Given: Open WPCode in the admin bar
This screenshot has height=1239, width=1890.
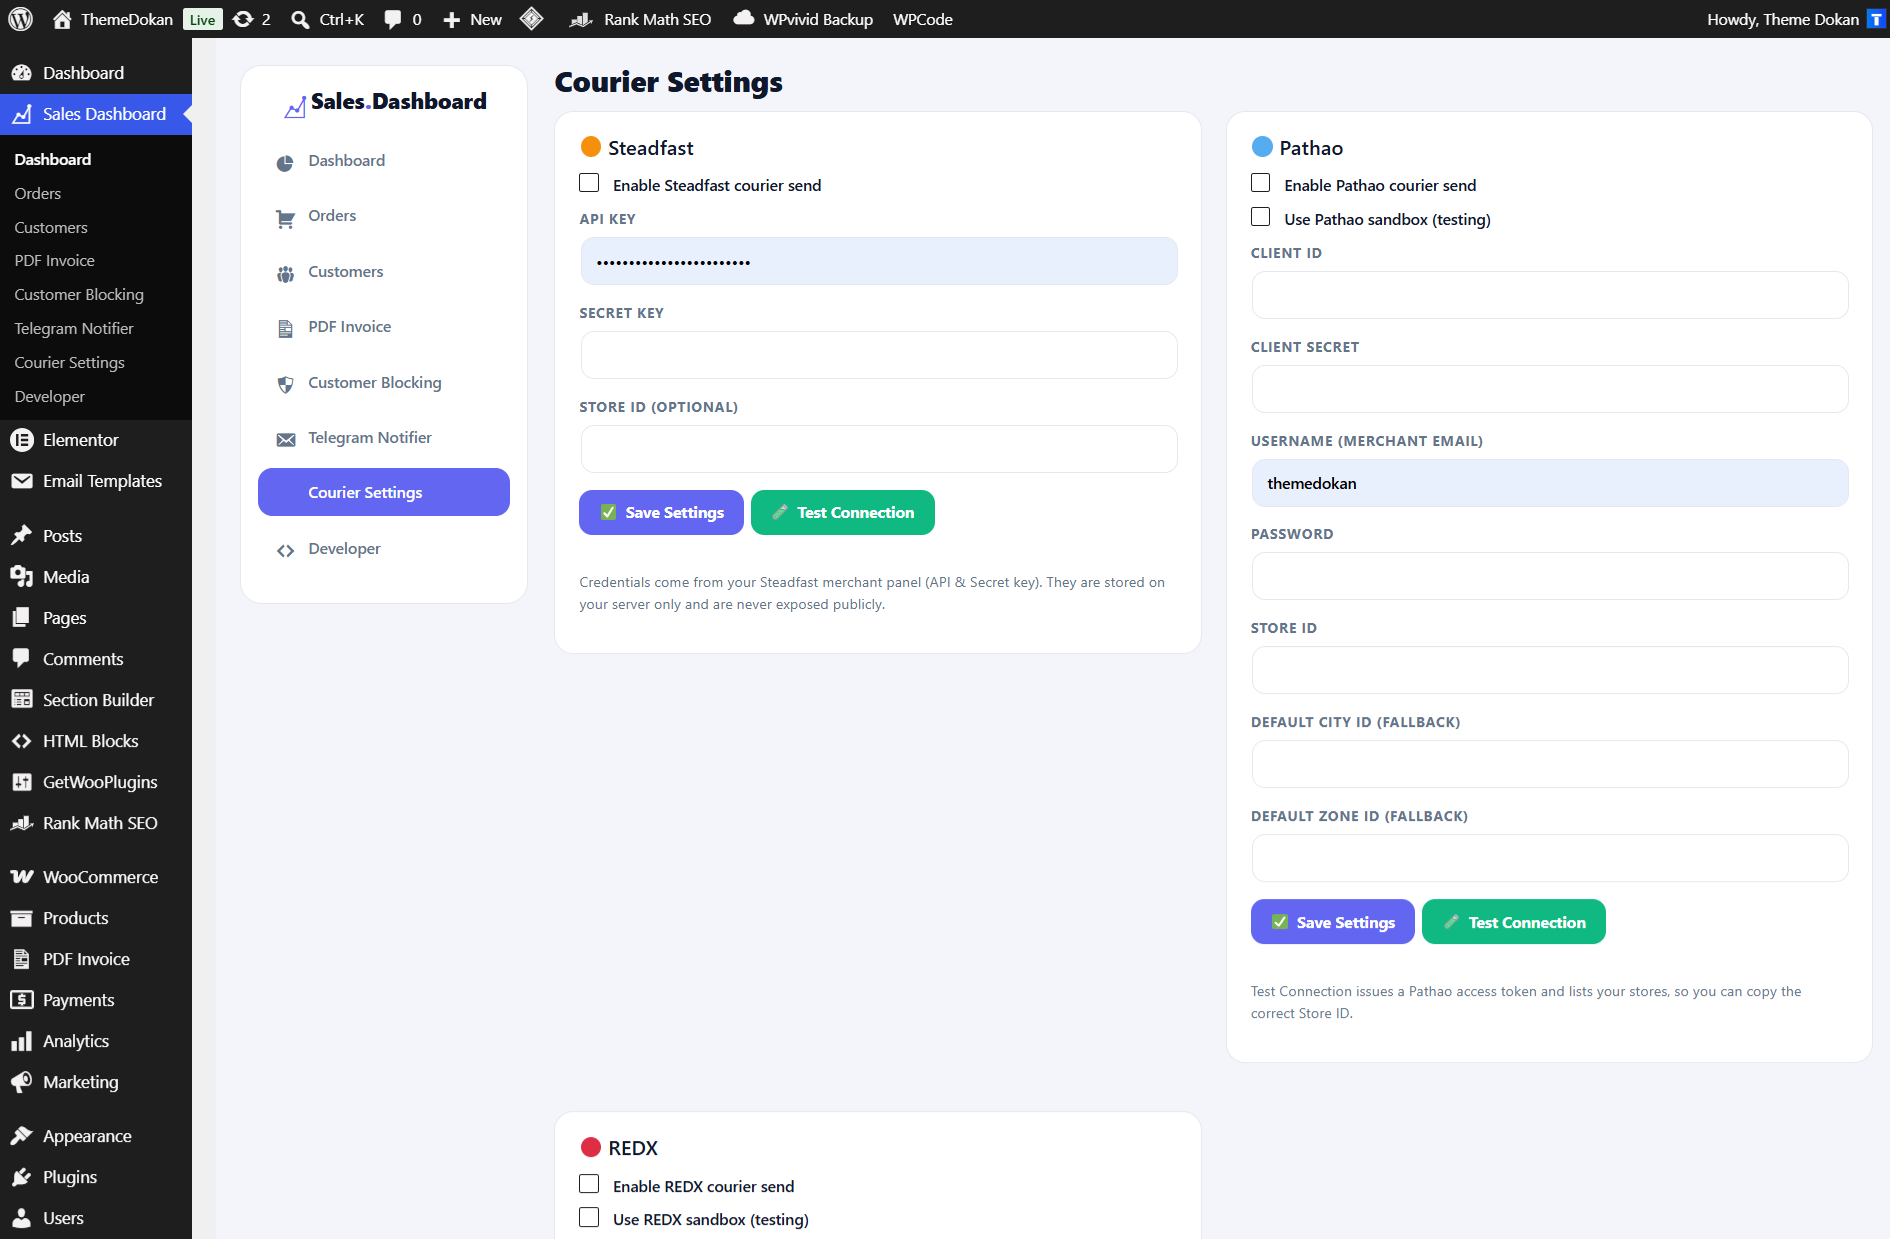Looking at the screenshot, I should (x=923, y=19).
